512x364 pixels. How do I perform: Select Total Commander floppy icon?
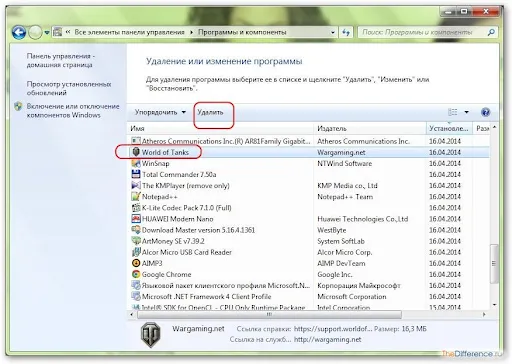tap(136, 174)
